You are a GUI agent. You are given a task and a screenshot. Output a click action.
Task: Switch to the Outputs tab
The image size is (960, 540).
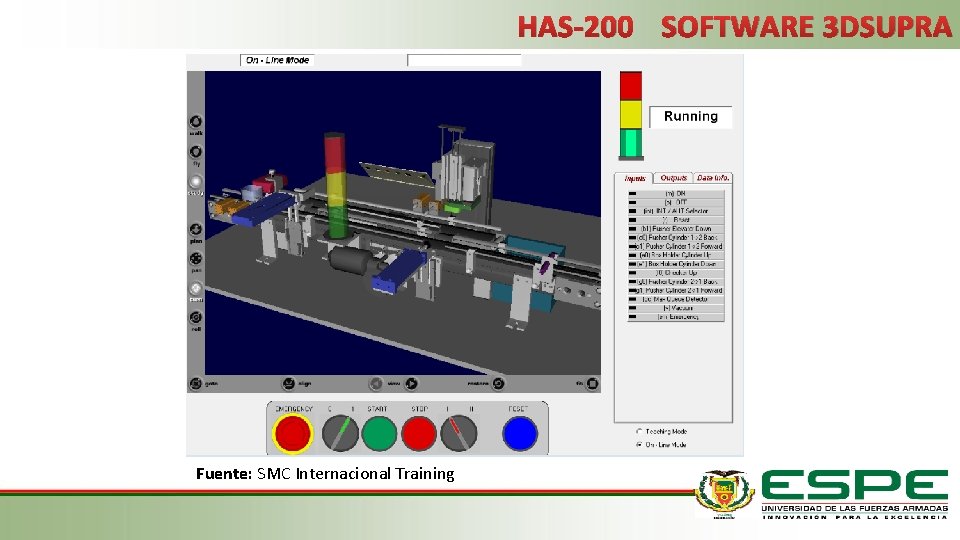point(673,178)
